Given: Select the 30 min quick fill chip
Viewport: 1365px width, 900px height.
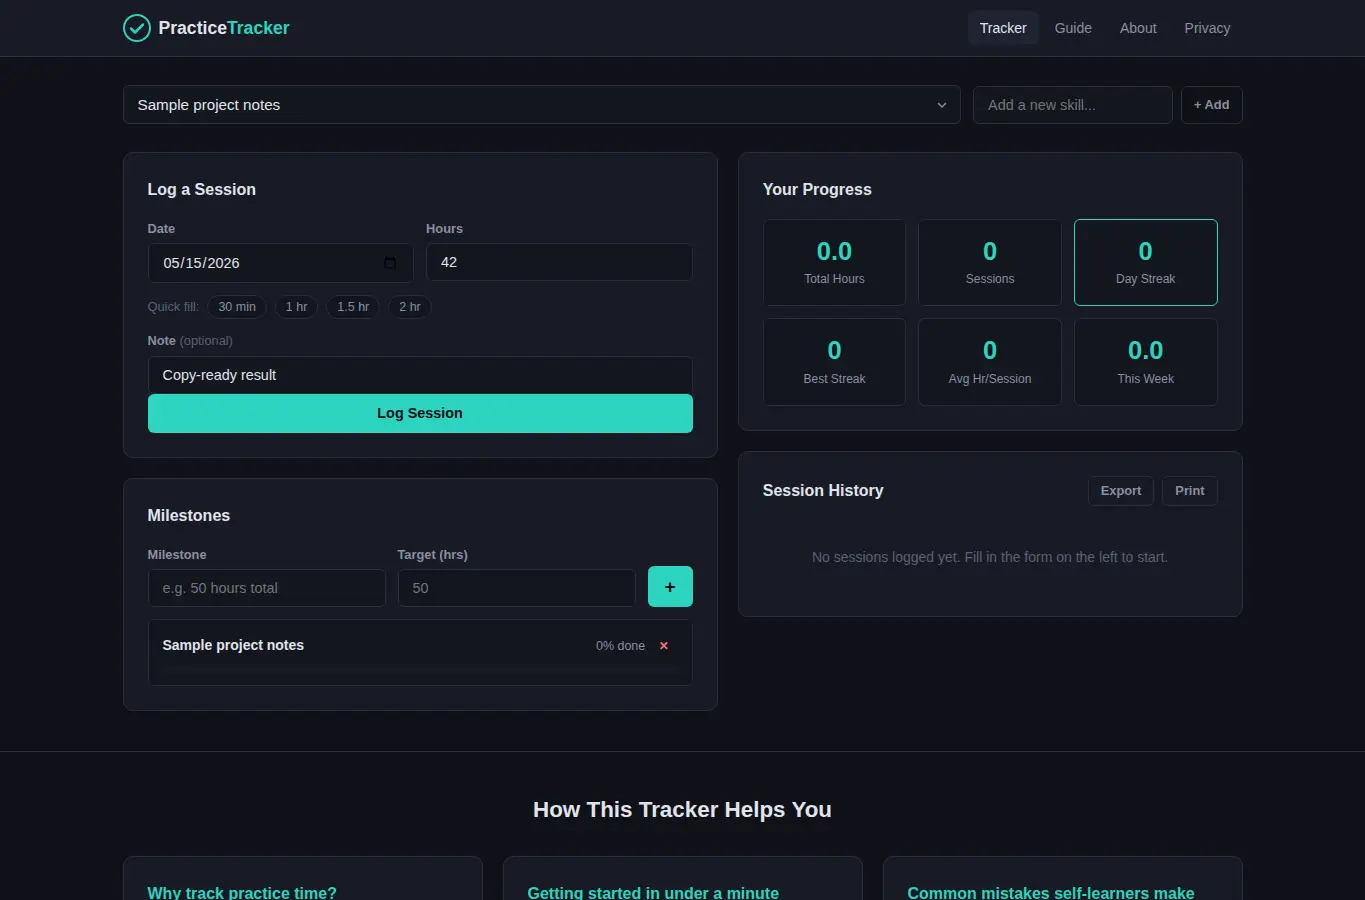Looking at the screenshot, I should (x=237, y=307).
